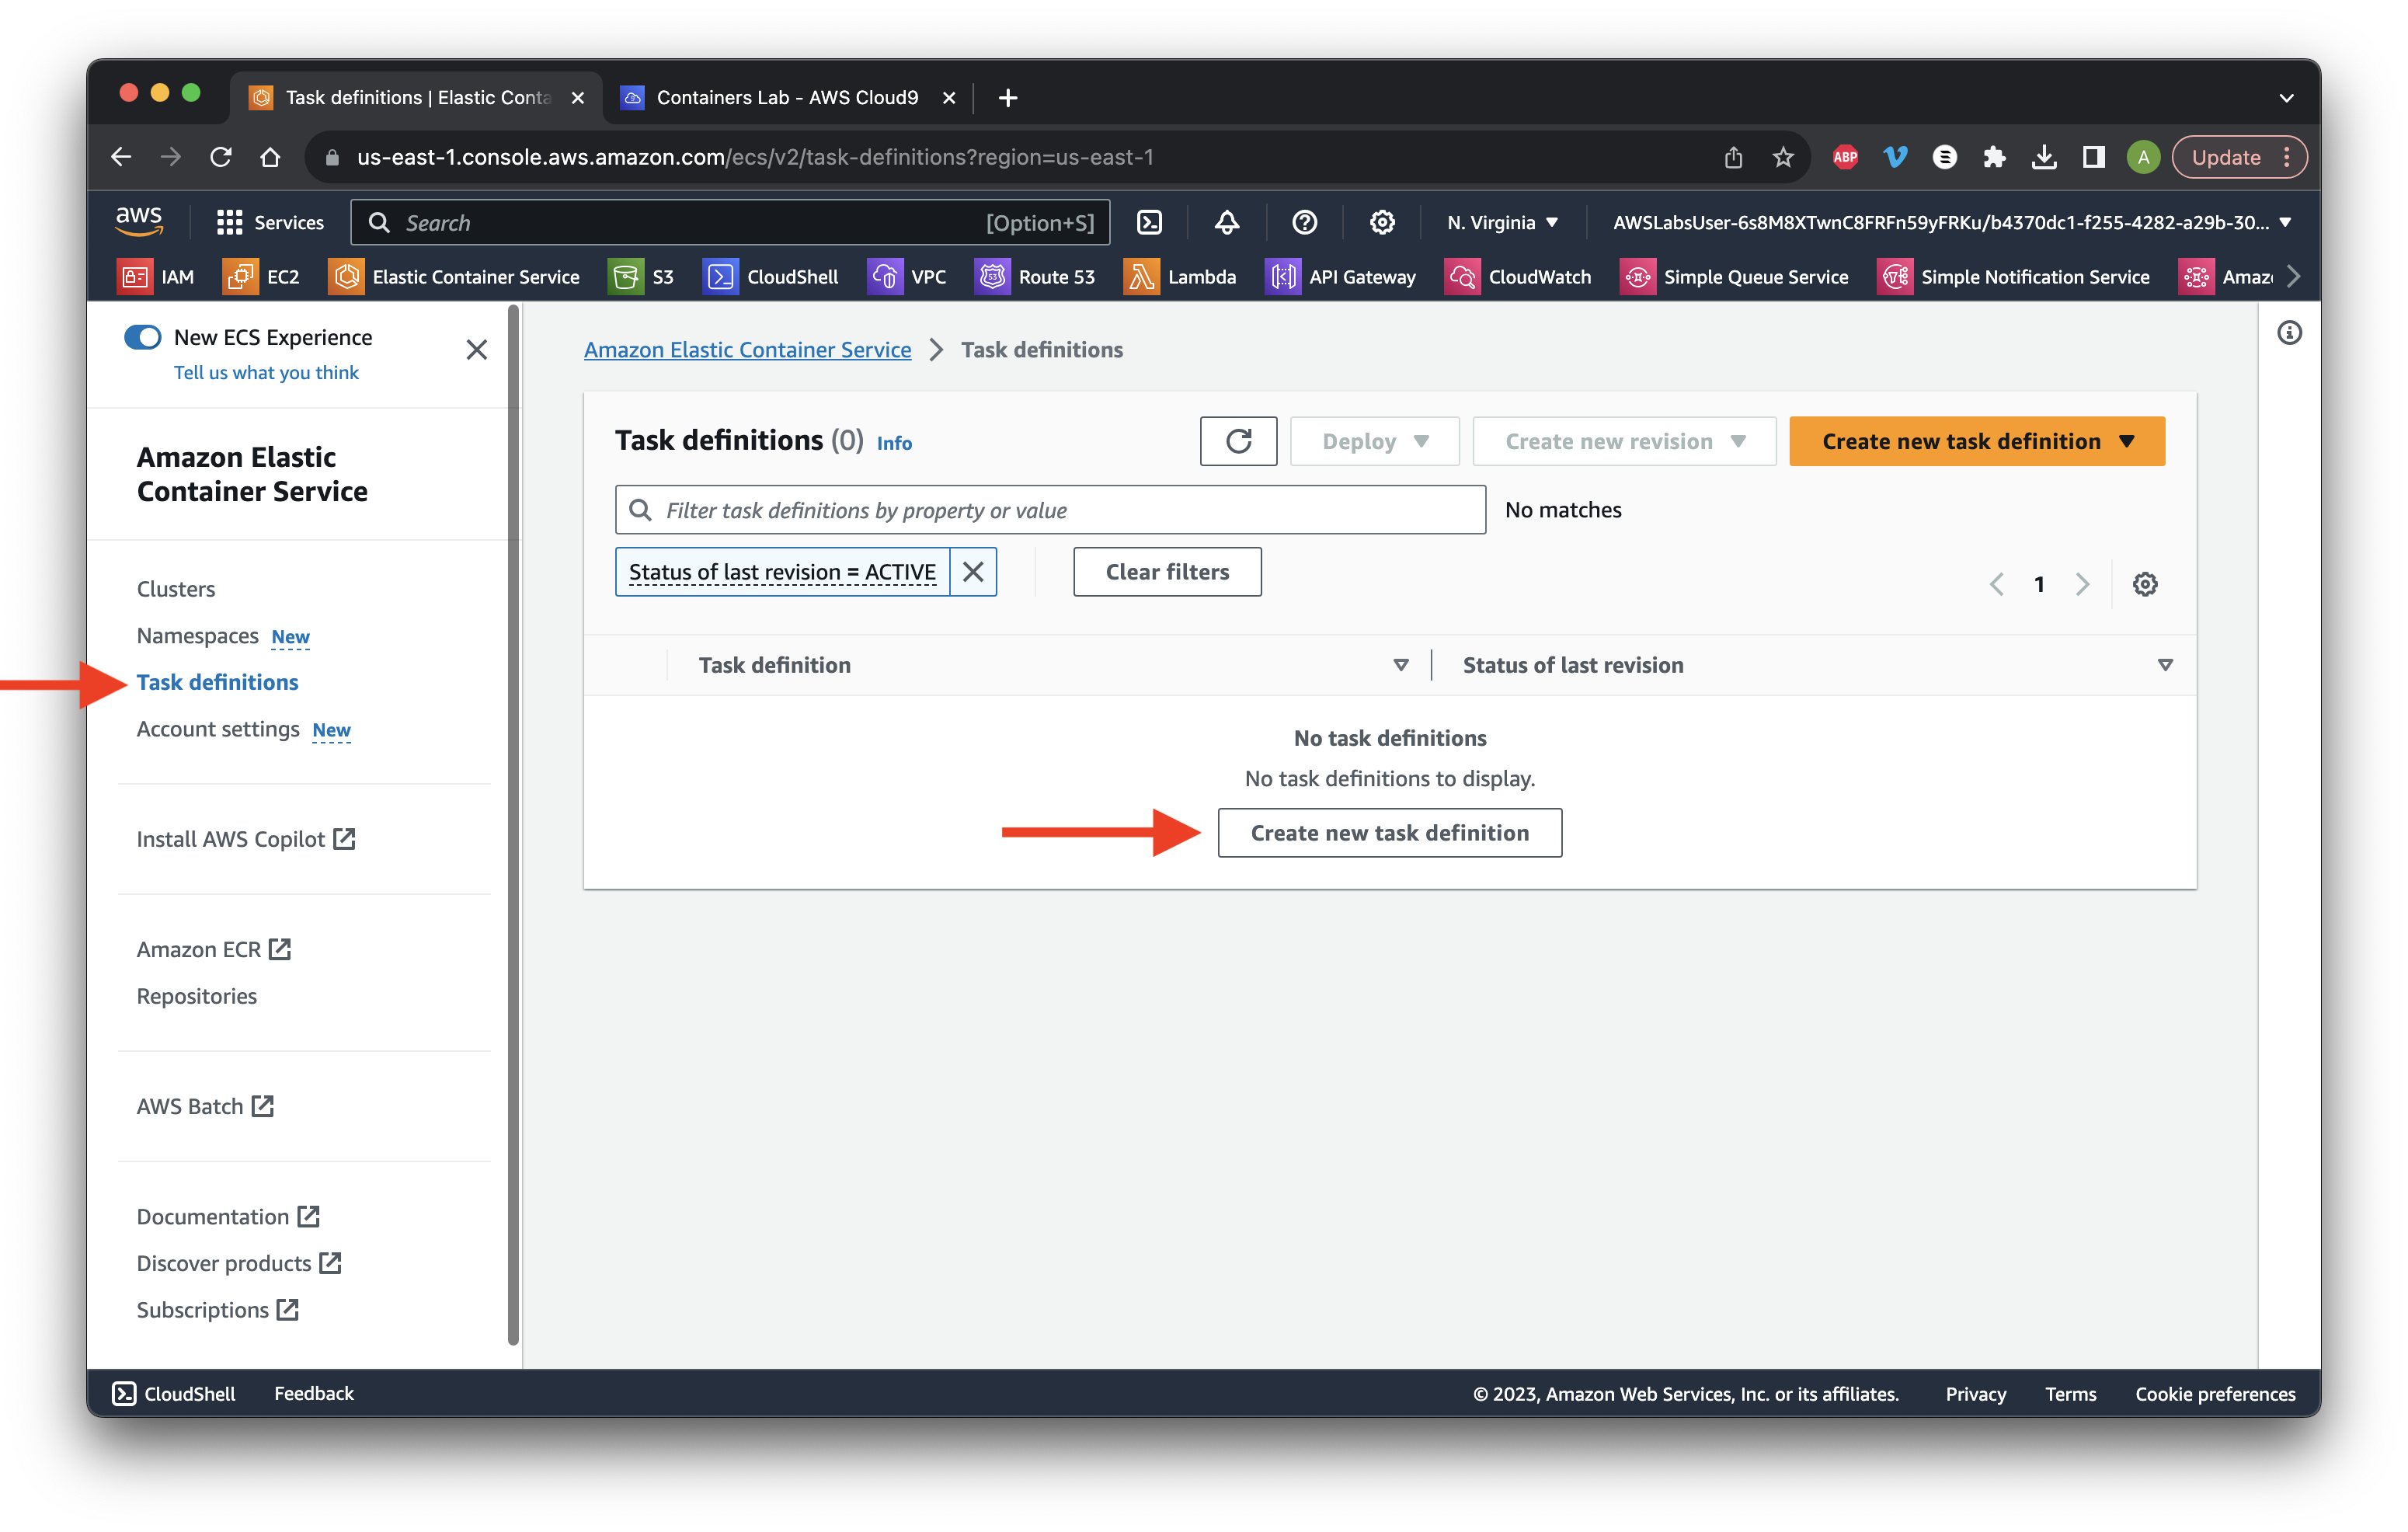Open EC2 shortcut in favorites bar
The width and height of the screenshot is (2408, 1532).
coord(261,277)
